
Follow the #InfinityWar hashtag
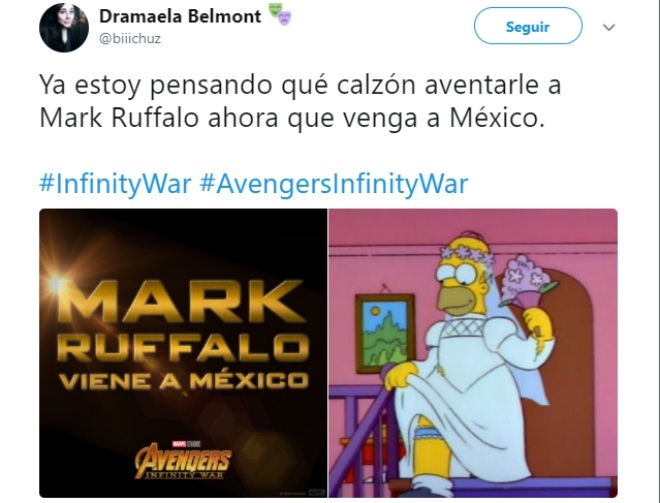115,184
